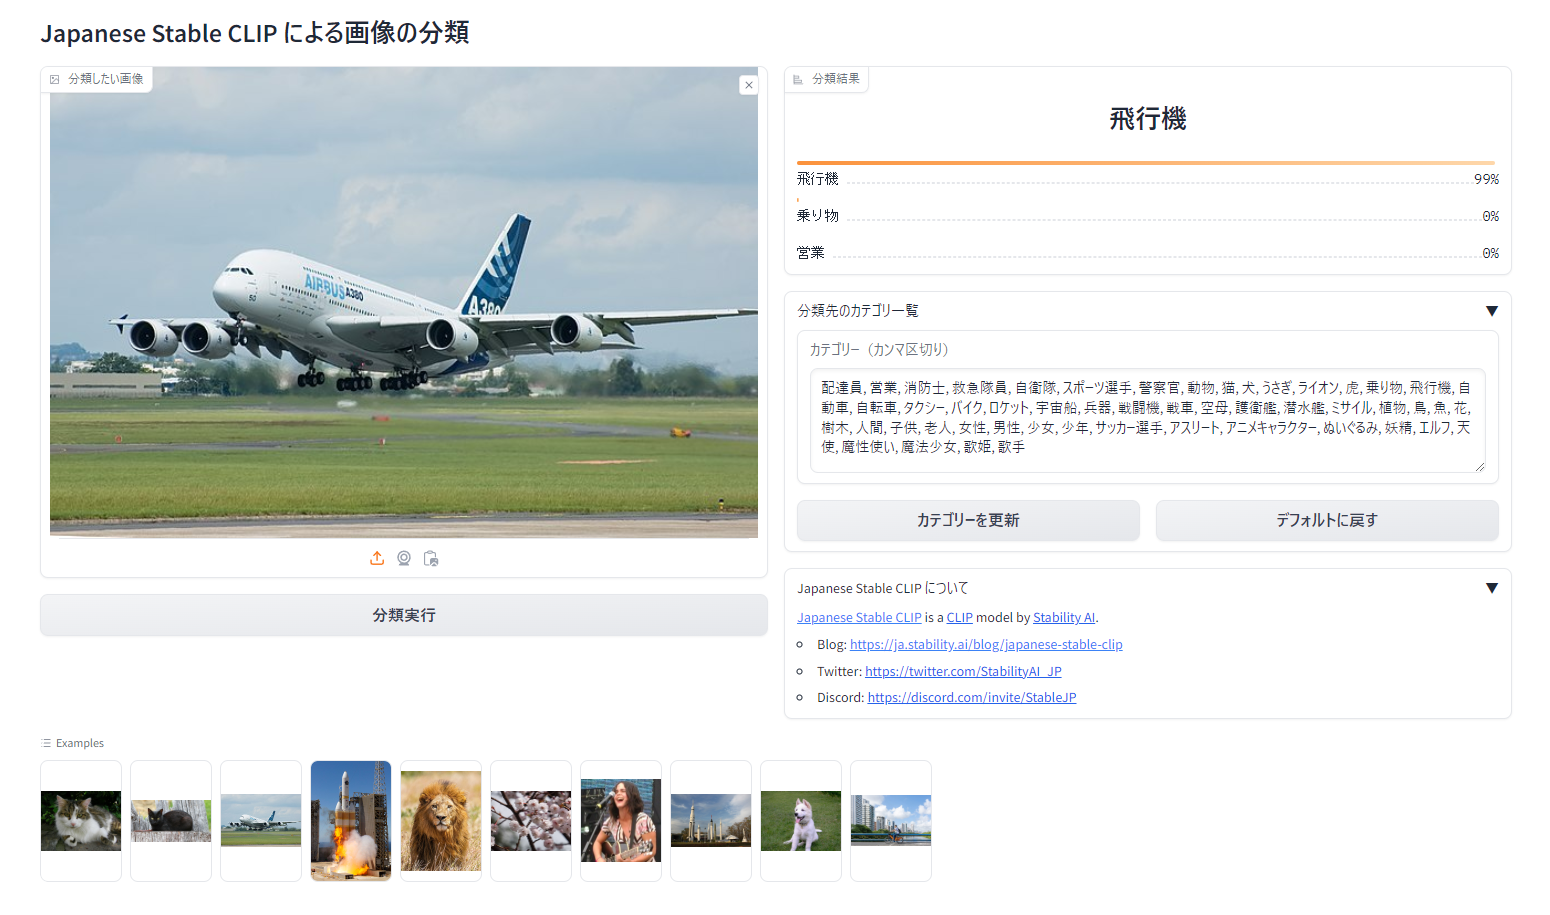Click the page title Japanese Stable CLIP
This screenshot has width=1550, height=915.
point(254,33)
